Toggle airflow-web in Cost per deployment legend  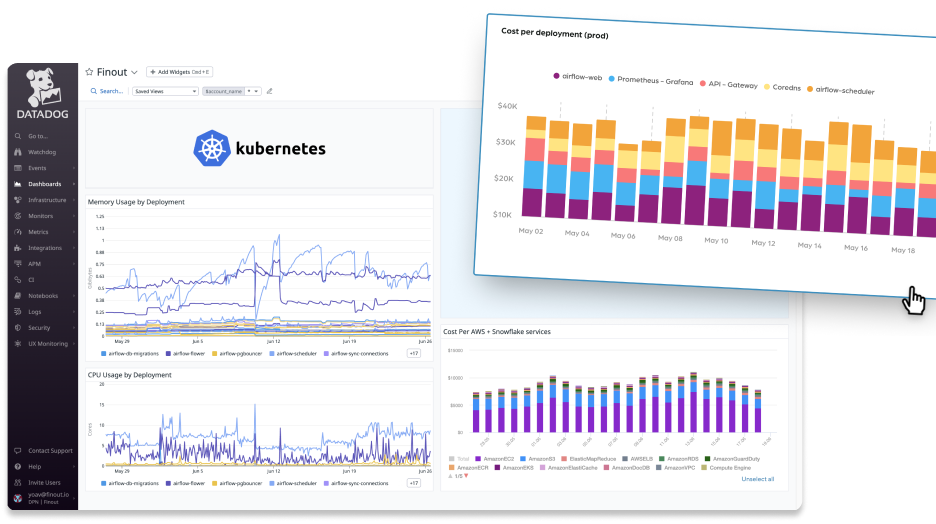(577, 76)
